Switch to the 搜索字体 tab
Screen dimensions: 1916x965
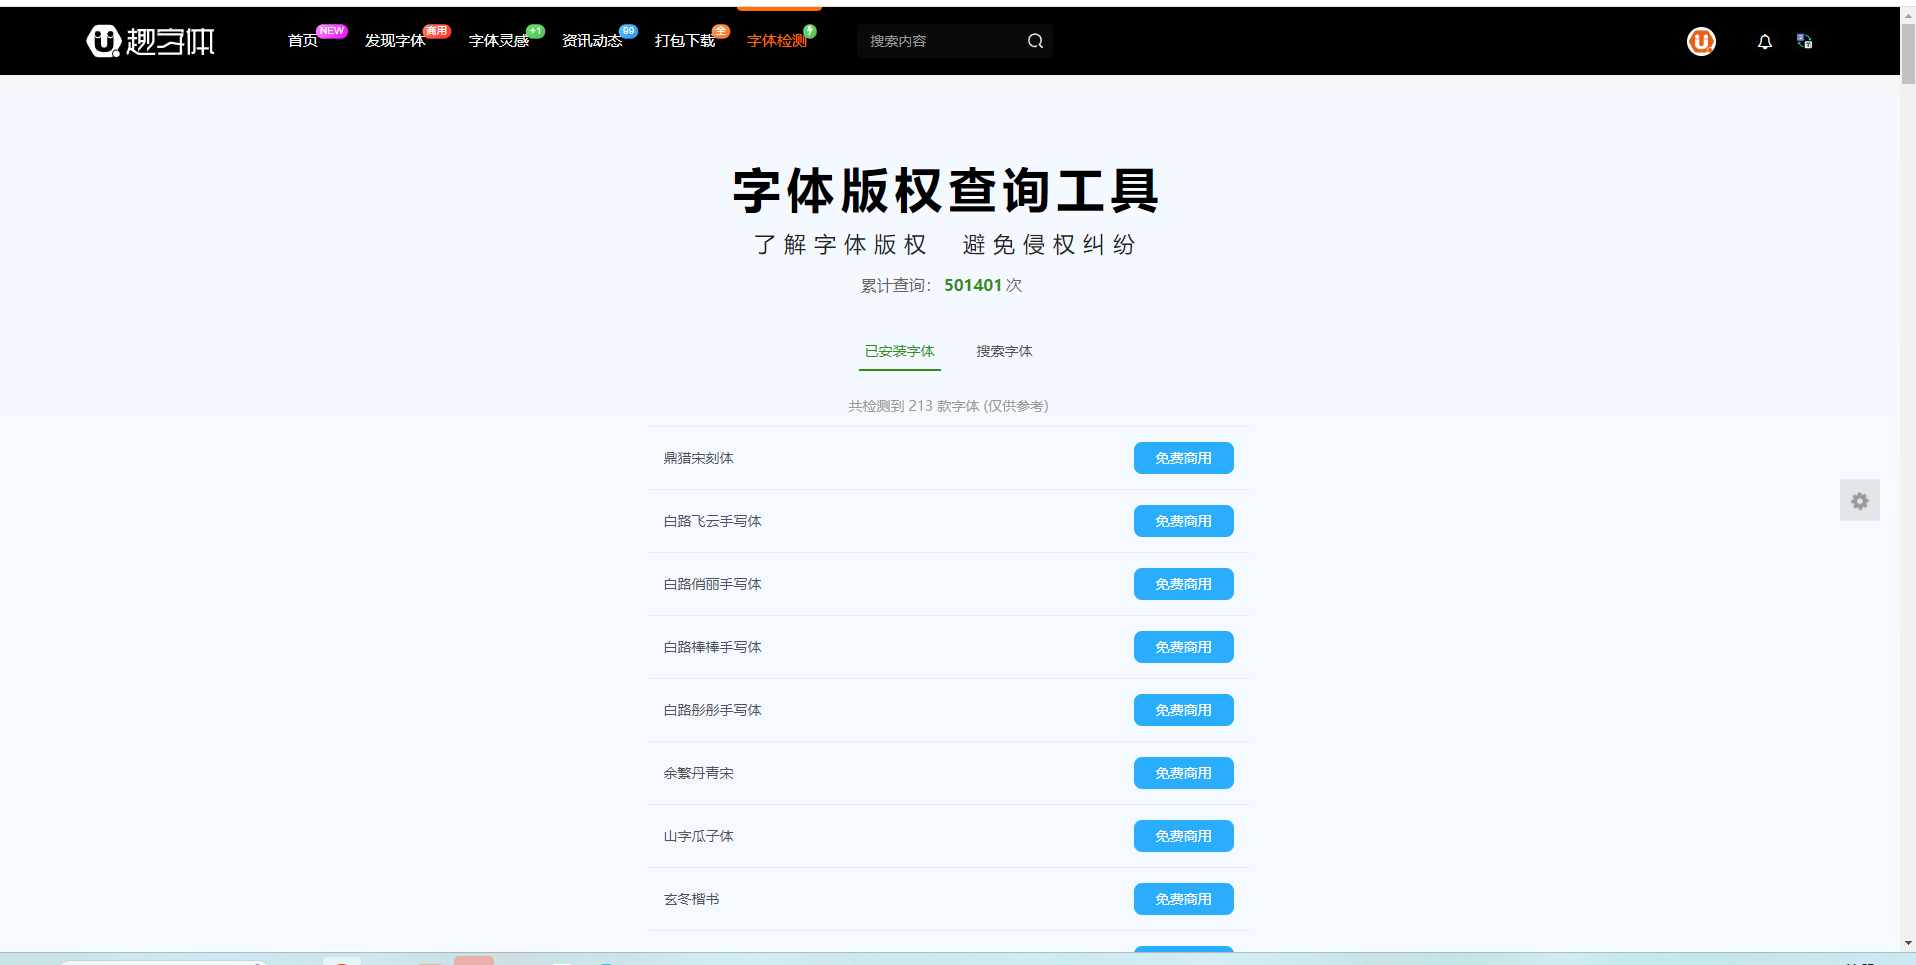pos(1004,351)
